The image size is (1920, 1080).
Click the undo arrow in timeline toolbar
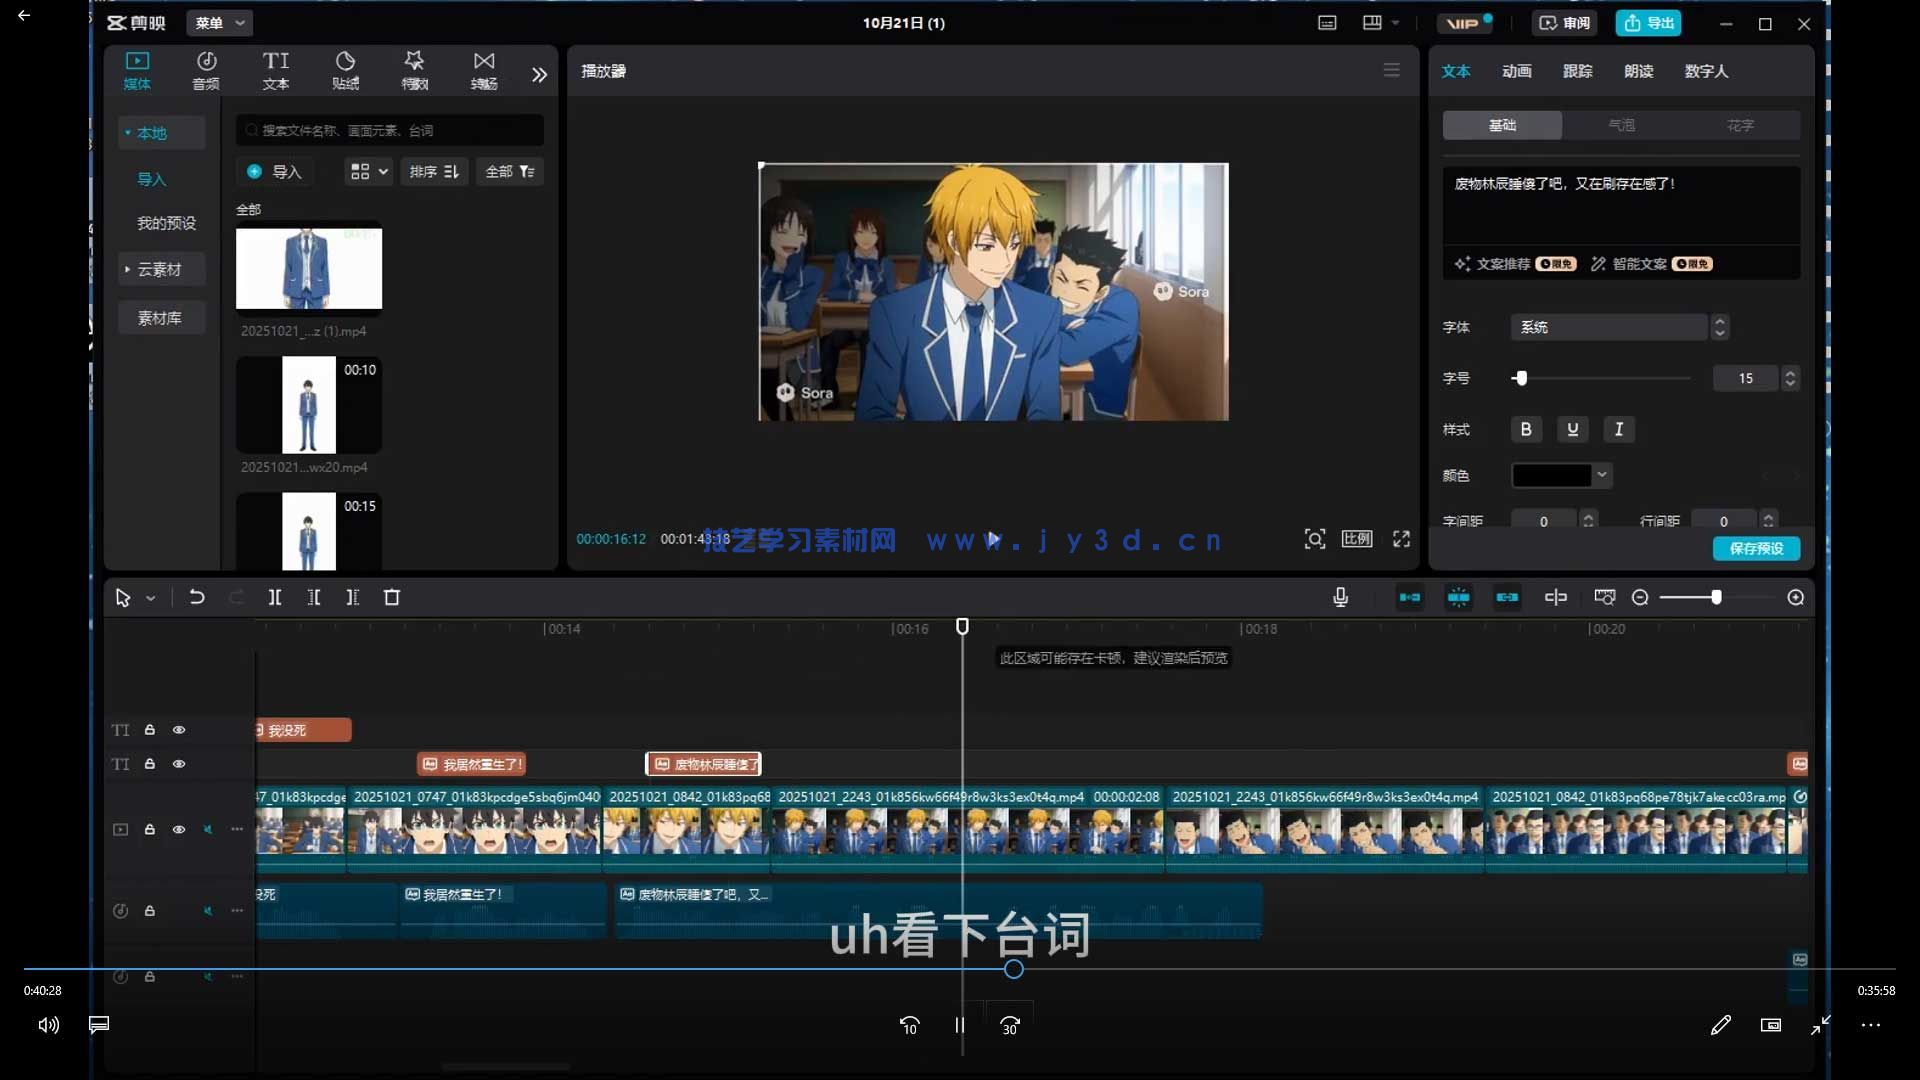coord(197,597)
